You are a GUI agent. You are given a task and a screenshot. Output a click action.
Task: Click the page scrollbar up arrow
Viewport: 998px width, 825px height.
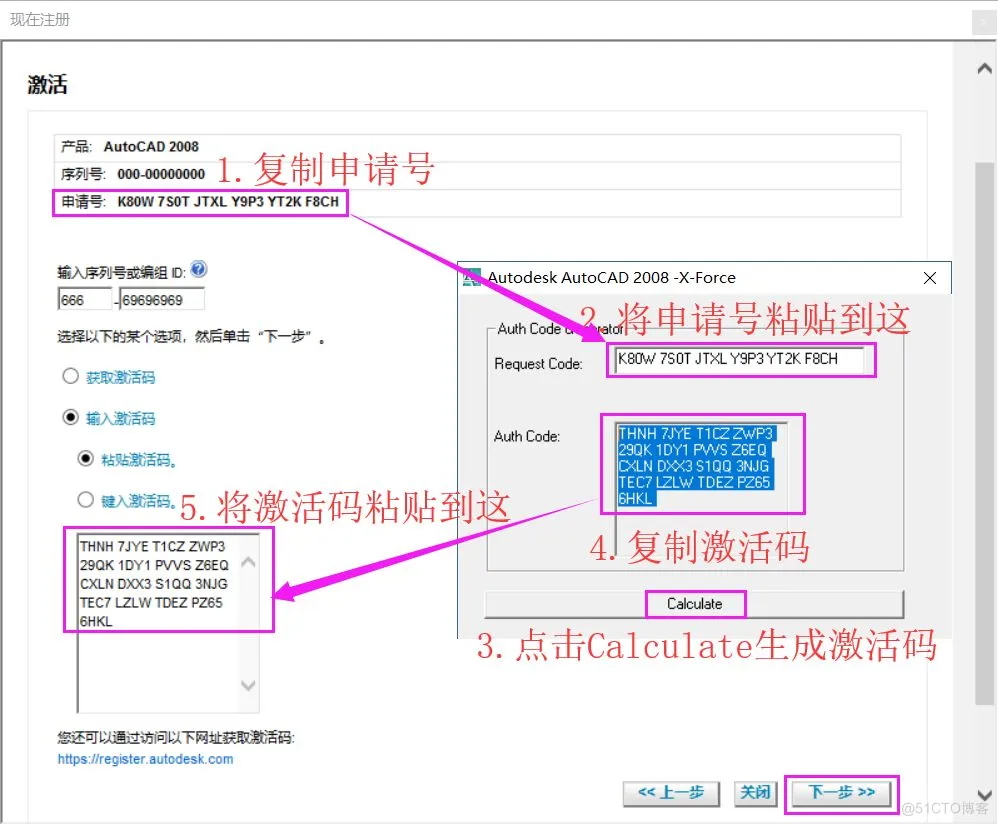(984, 68)
